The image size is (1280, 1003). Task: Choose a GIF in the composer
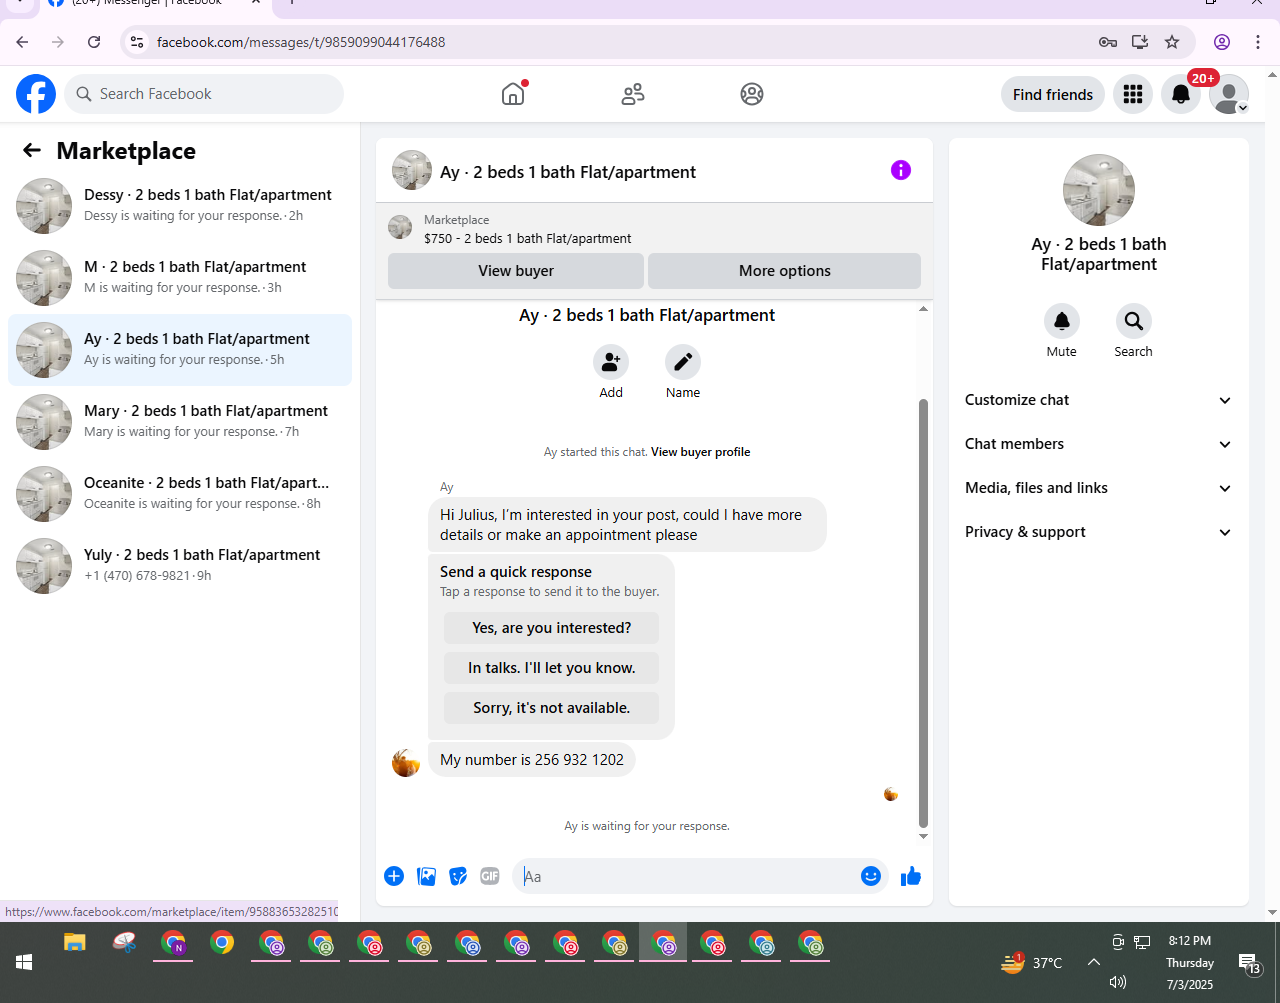click(x=490, y=876)
